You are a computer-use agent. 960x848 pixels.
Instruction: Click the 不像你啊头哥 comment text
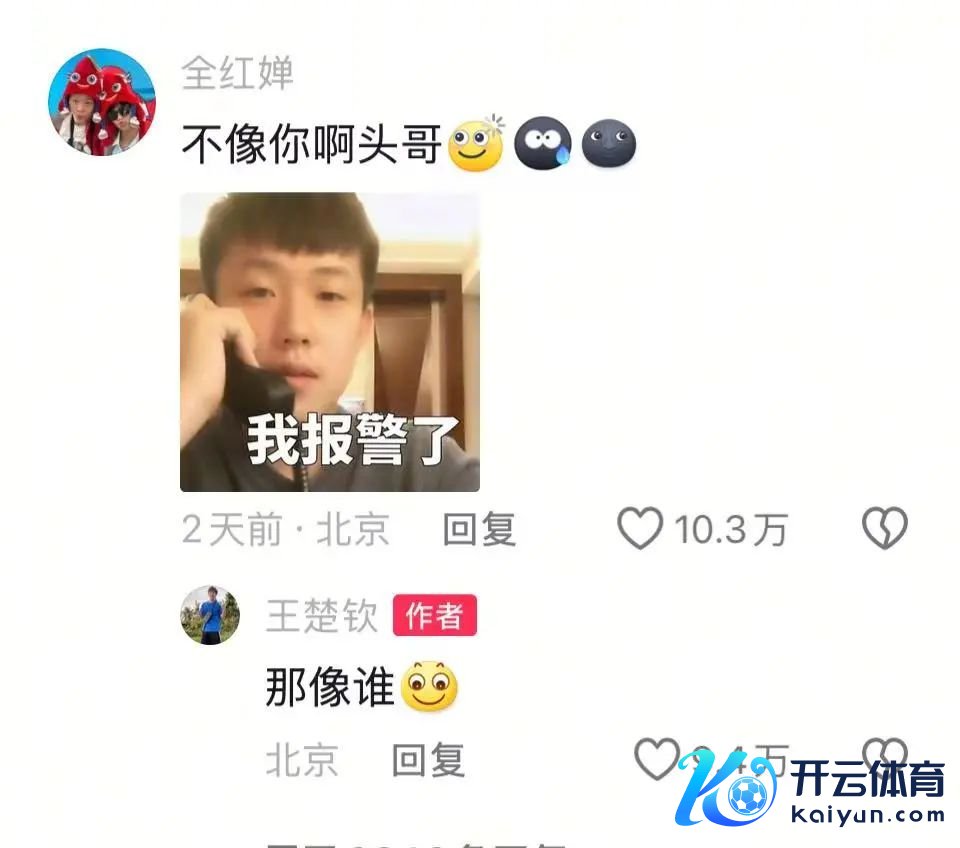tap(312, 144)
